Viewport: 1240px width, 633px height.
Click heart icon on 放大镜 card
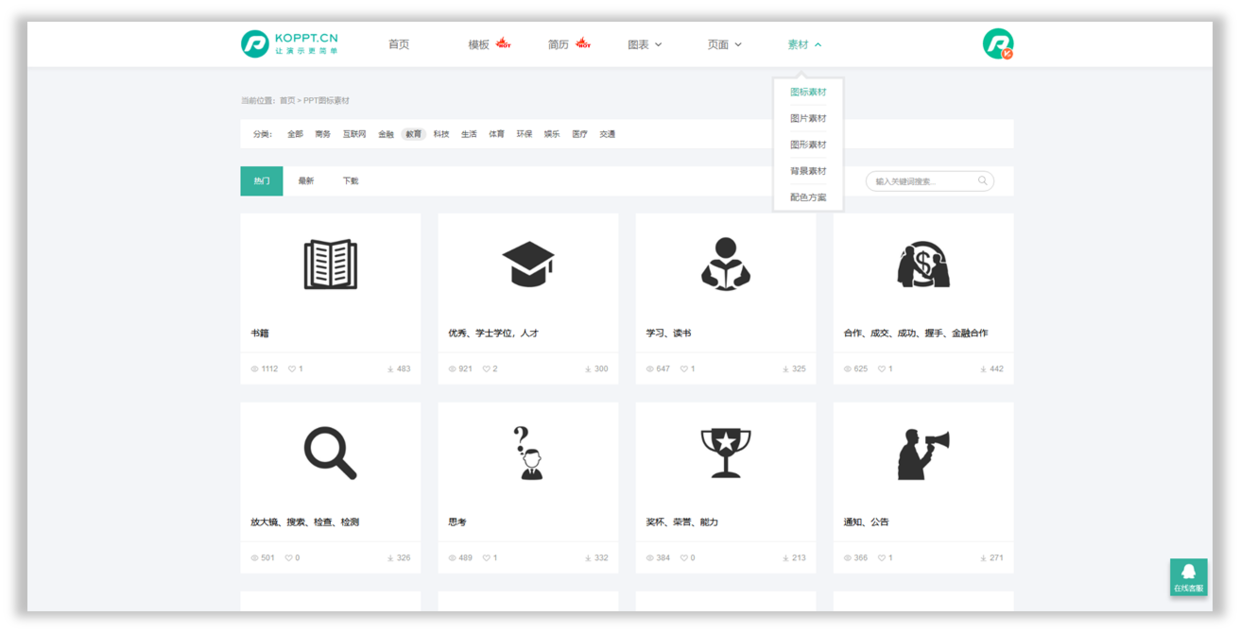pyautogui.click(x=289, y=558)
